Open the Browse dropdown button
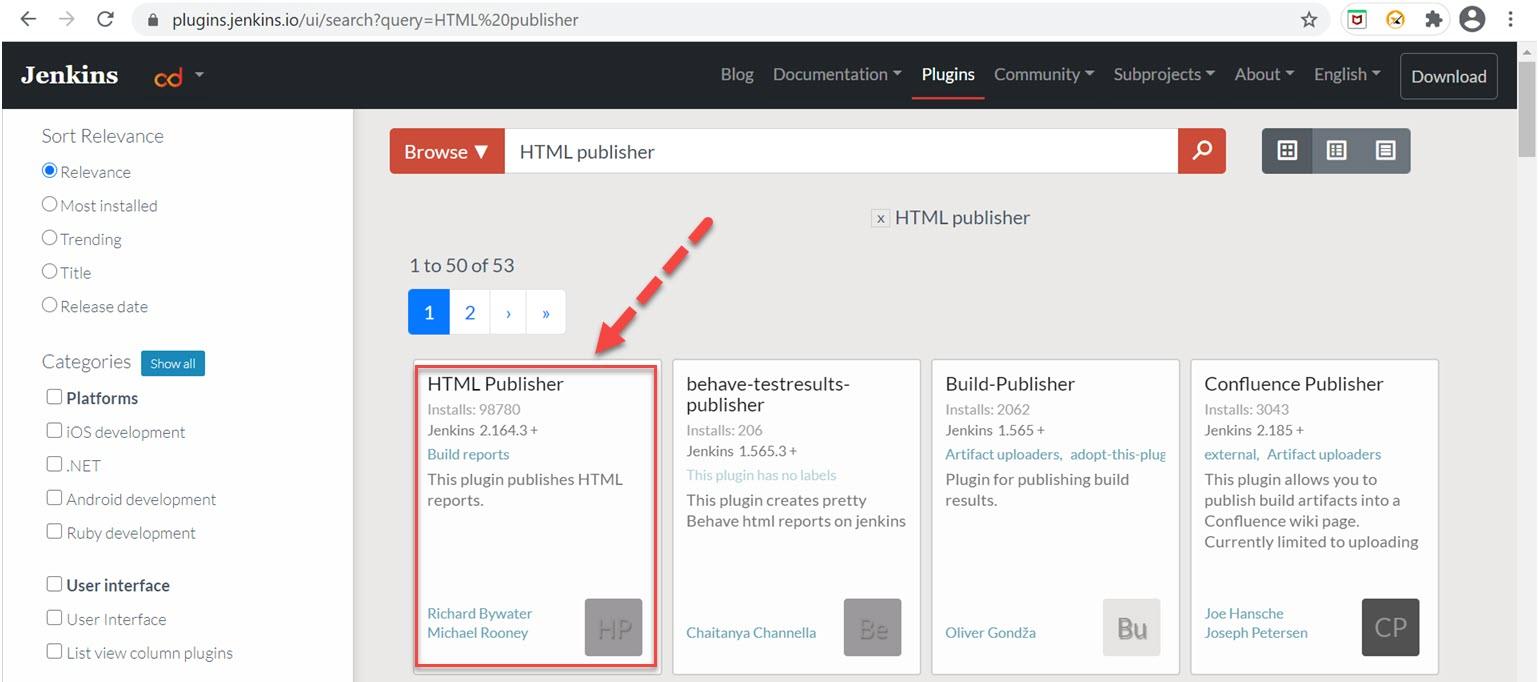 (x=447, y=151)
